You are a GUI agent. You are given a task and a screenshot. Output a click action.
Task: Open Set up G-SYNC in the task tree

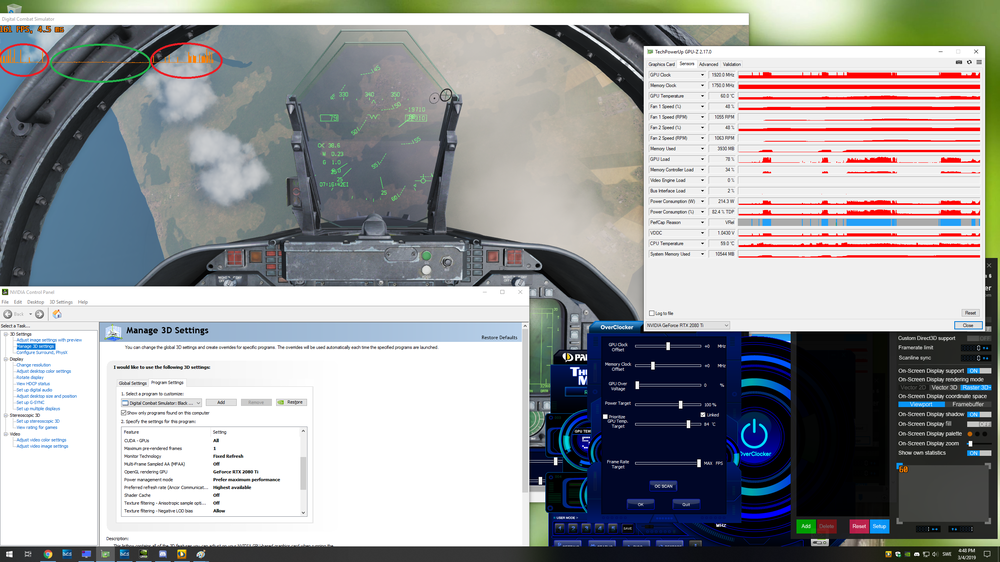[30, 403]
